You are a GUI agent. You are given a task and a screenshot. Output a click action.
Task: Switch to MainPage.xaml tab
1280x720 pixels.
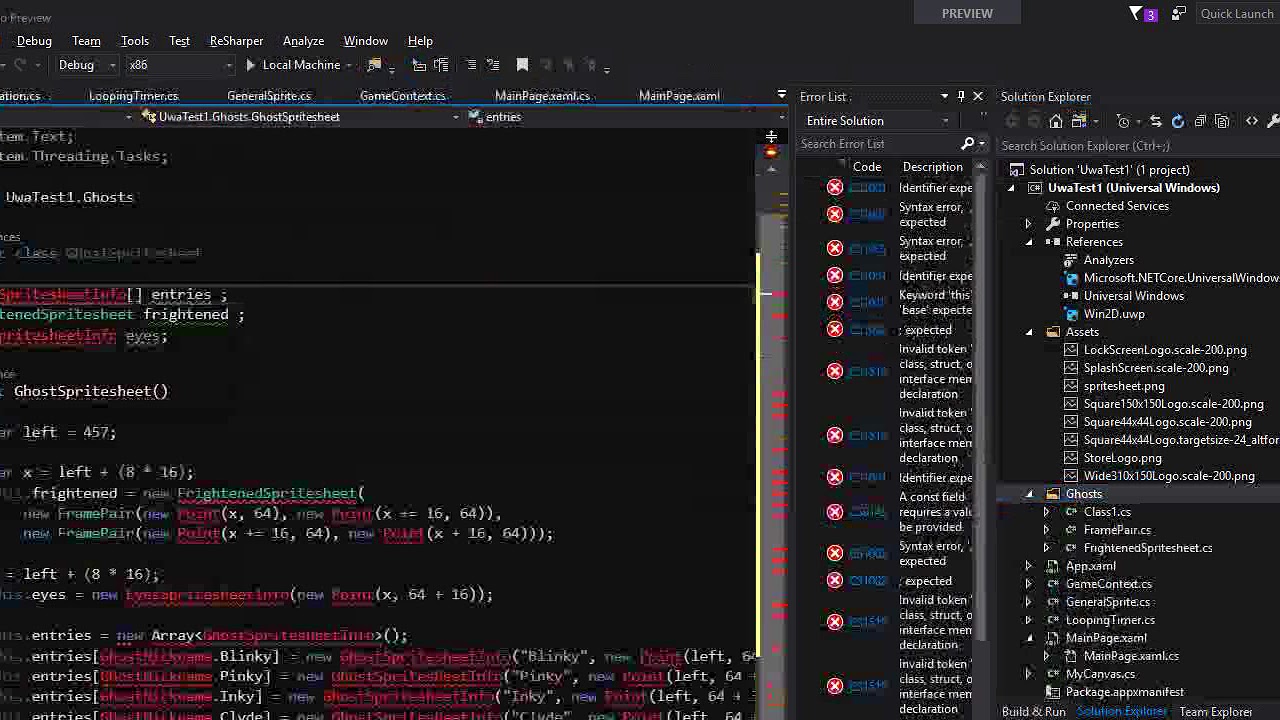(x=679, y=96)
